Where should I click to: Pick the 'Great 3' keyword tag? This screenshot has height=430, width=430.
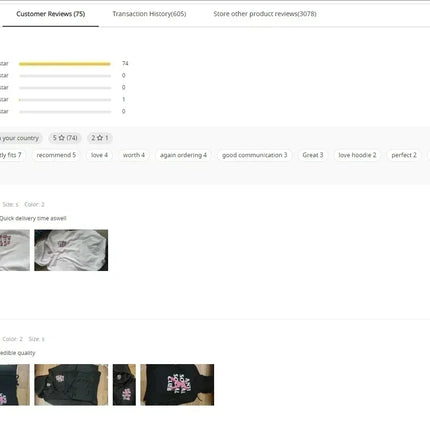coord(313,155)
